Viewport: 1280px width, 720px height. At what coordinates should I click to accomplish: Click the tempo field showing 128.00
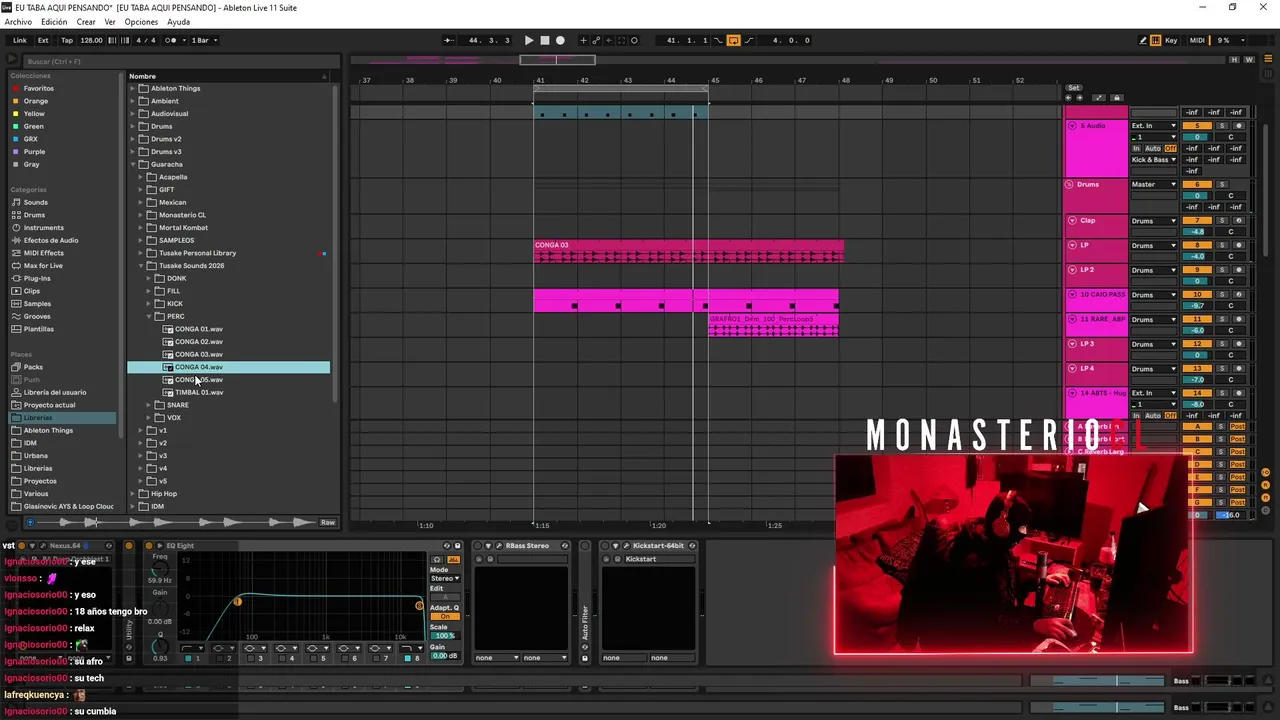tap(91, 40)
